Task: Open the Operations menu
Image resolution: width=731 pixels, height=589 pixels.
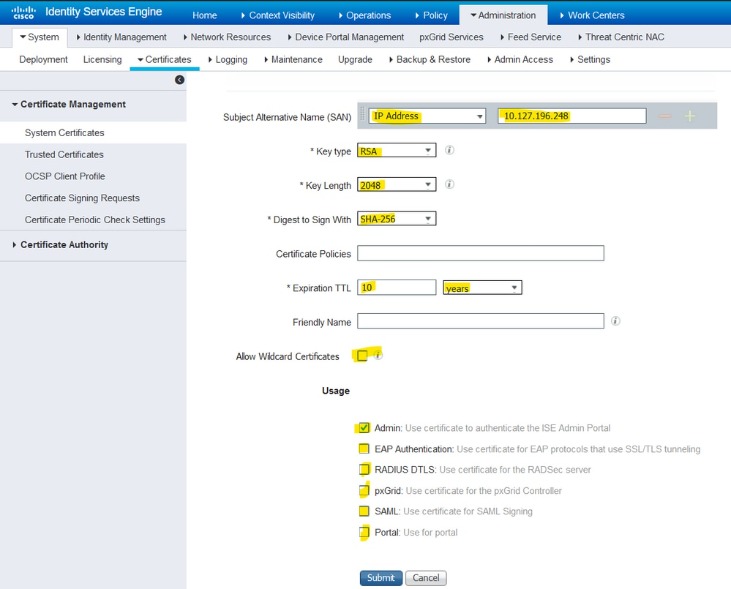Action: click(x=365, y=15)
